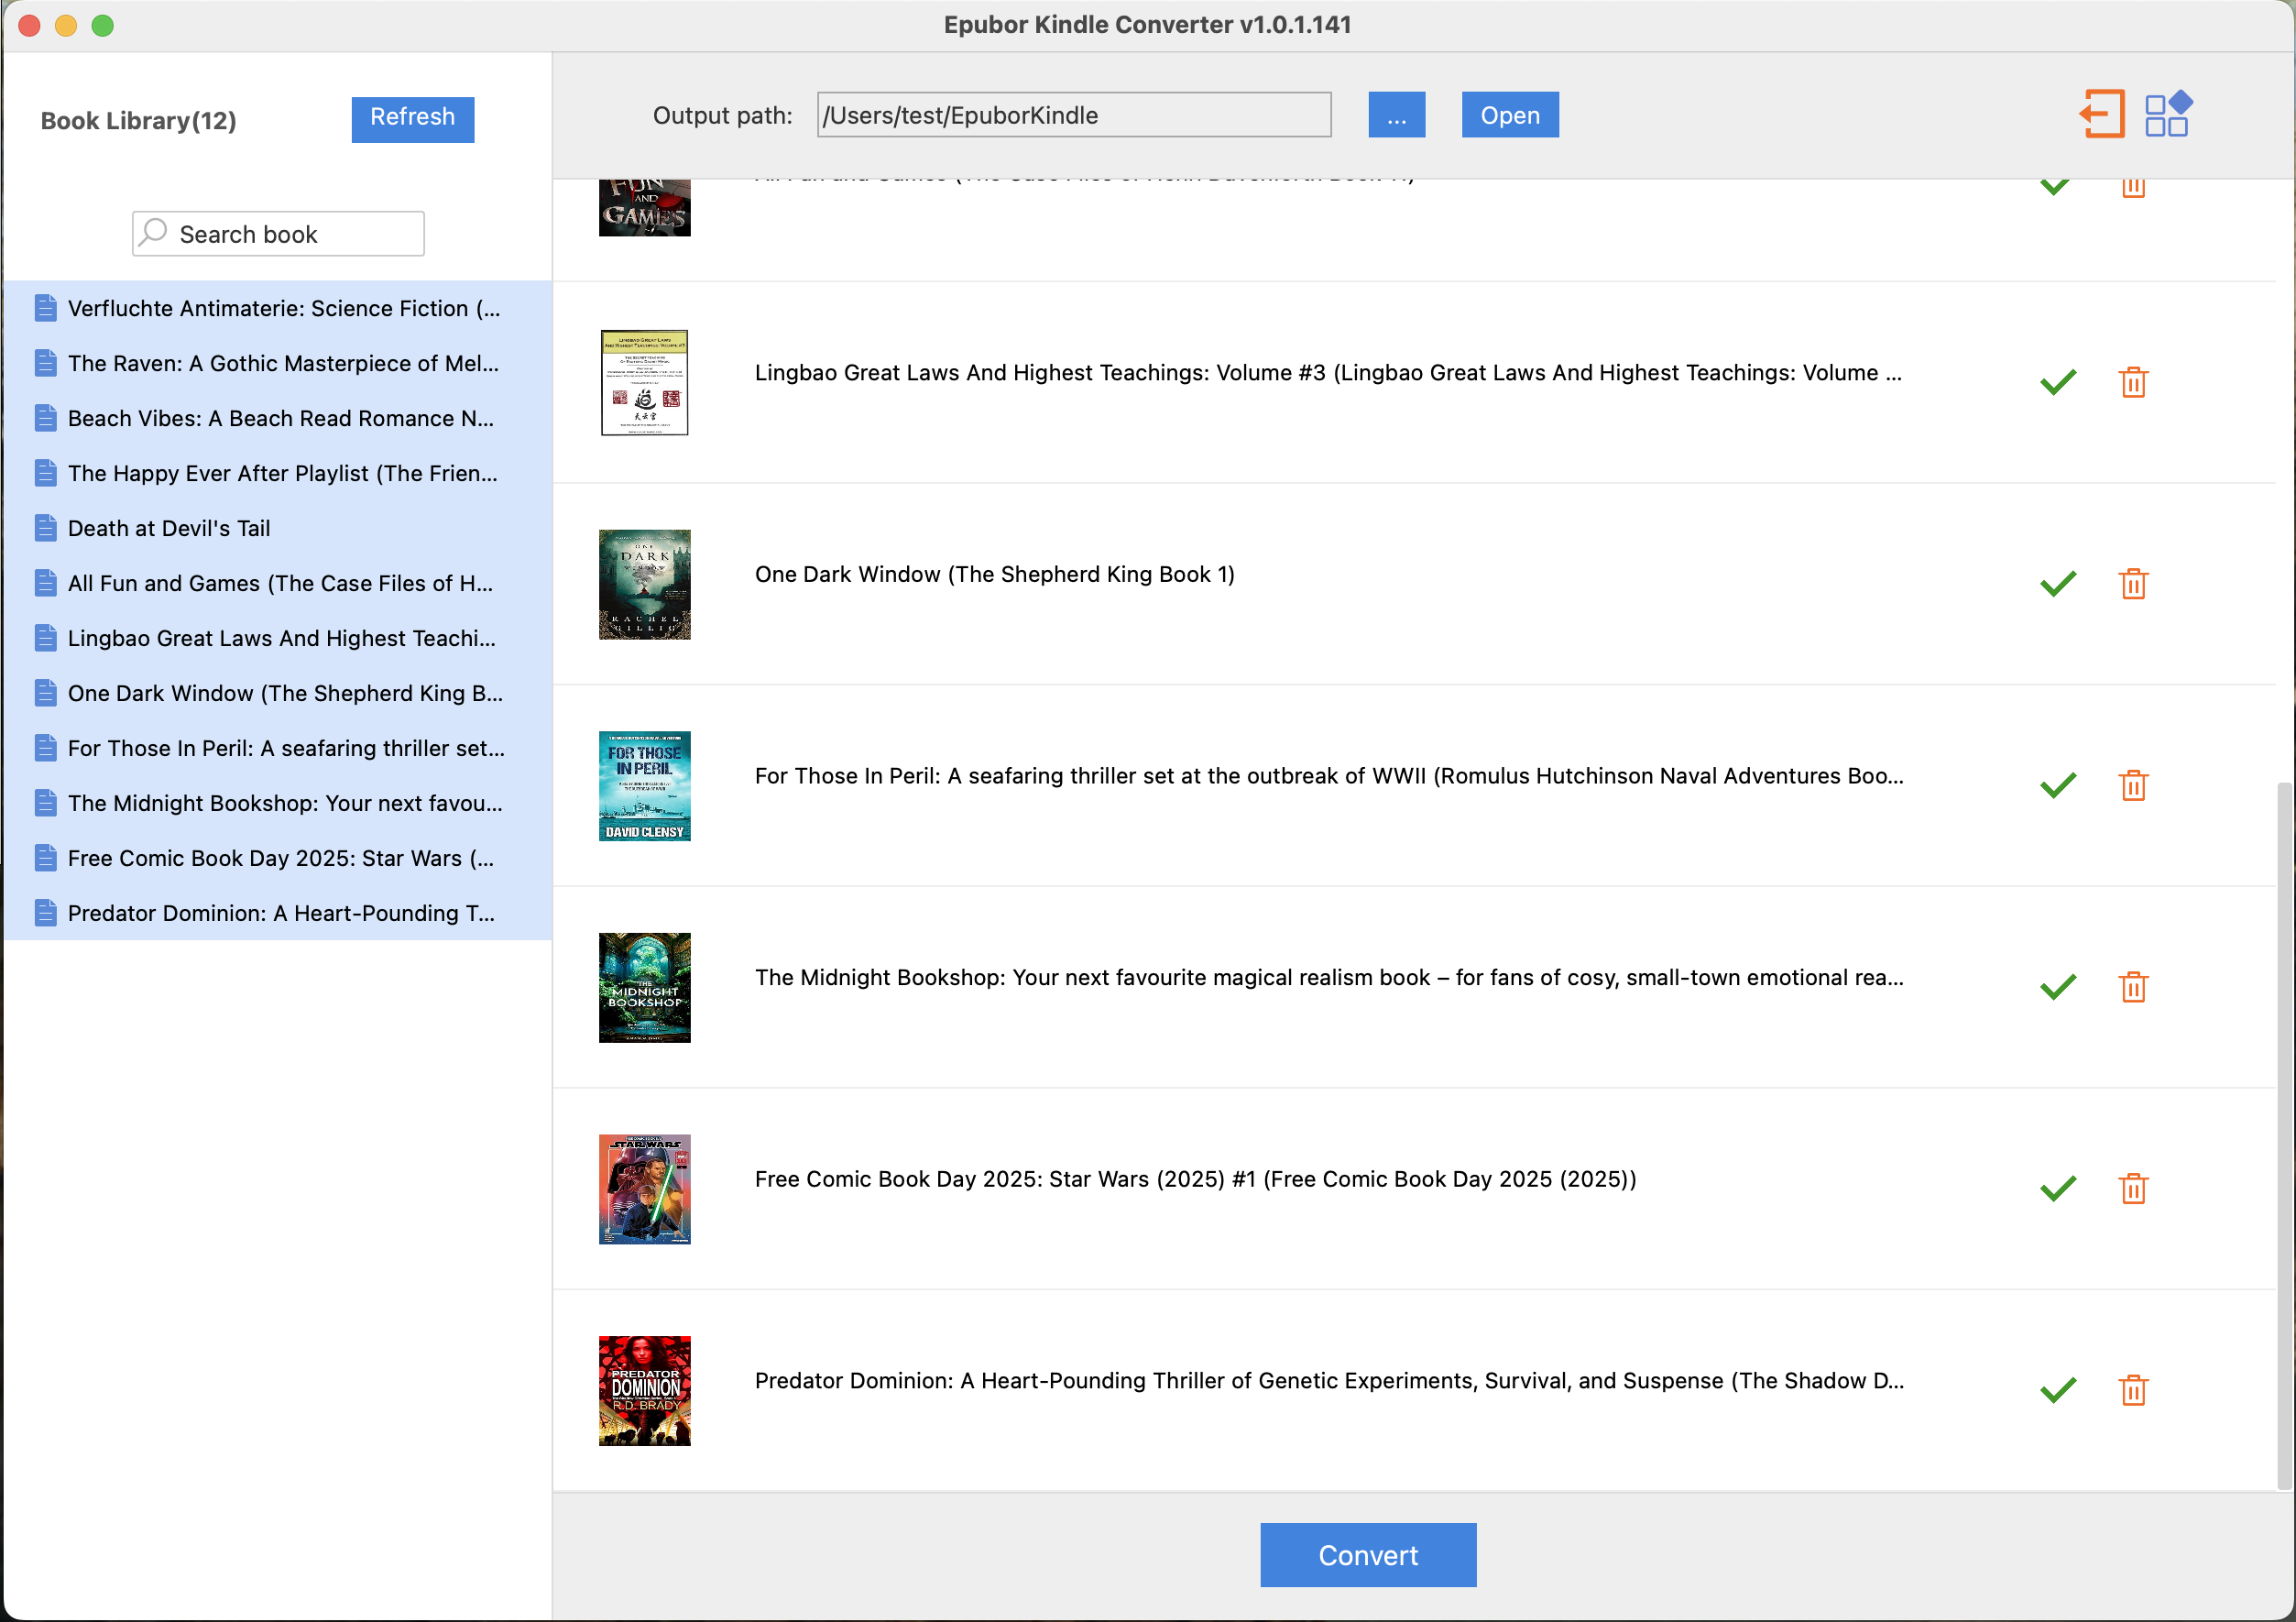Select Beach Vibes: A Beach Read Romance
Screen dimensions: 2296x1622
click(x=278, y=418)
